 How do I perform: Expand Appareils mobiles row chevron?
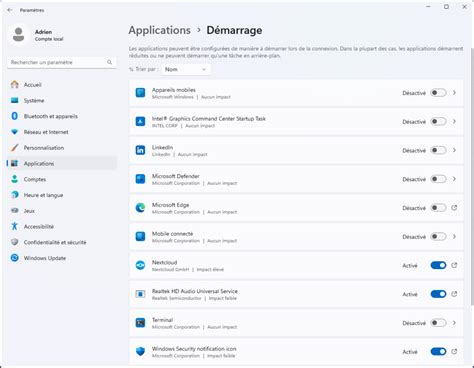[x=454, y=93]
